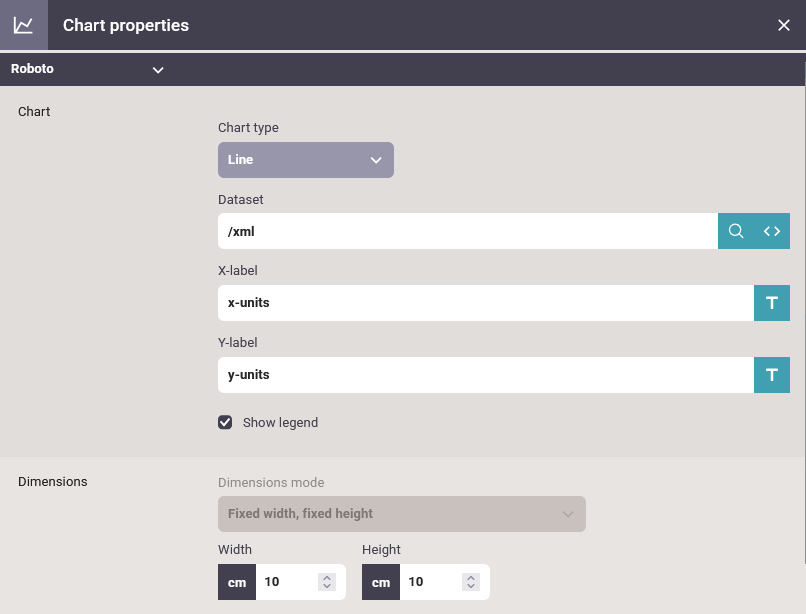Uncheck the Show legend checkbox

pyautogui.click(x=226, y=422)
